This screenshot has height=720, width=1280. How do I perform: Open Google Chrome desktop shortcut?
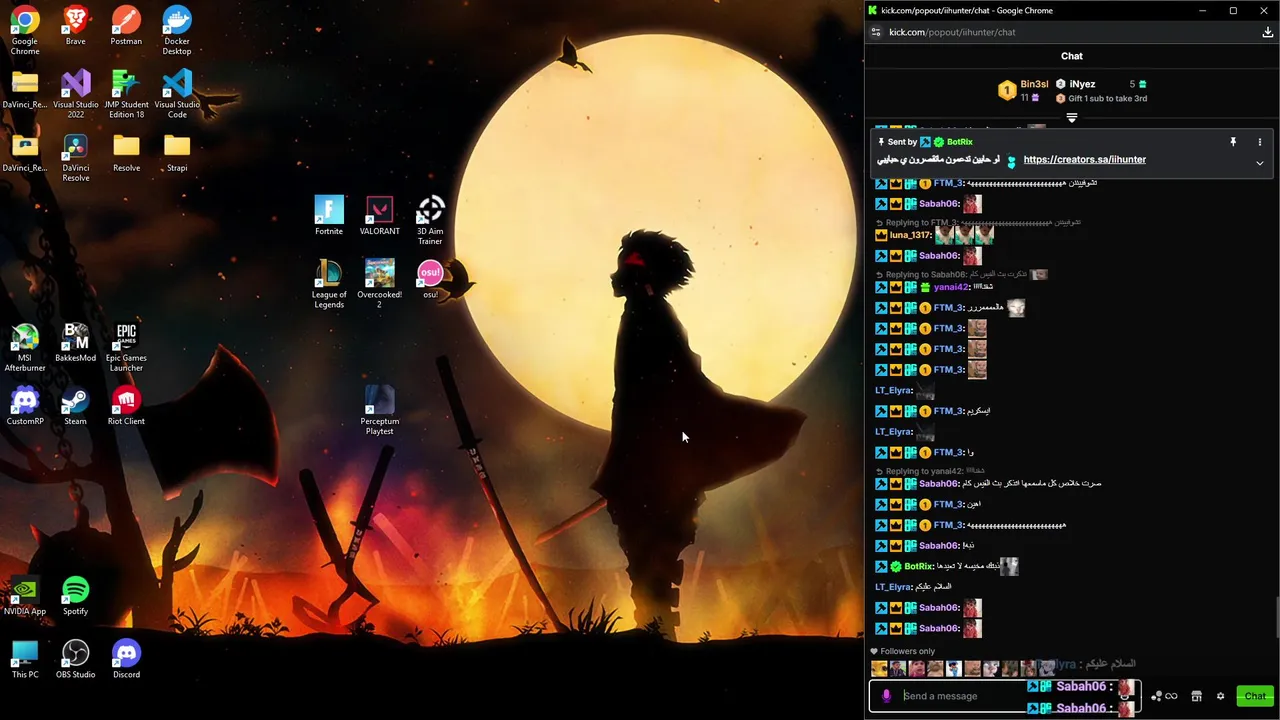click(25, 30)
